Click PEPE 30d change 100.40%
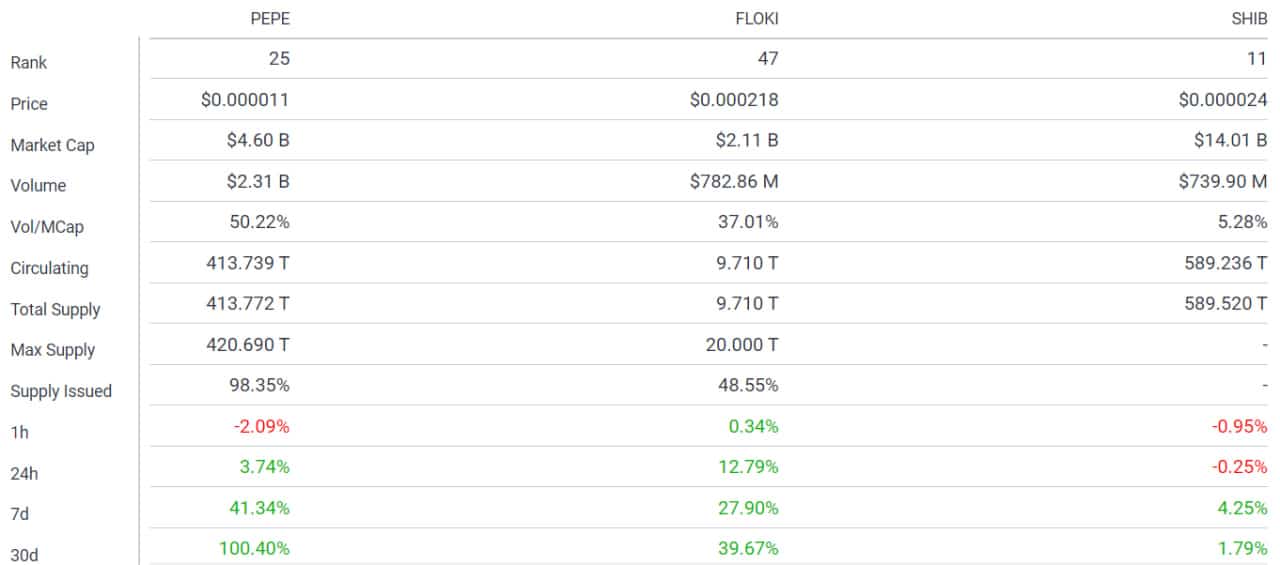1280x565 pixels. 254,548
